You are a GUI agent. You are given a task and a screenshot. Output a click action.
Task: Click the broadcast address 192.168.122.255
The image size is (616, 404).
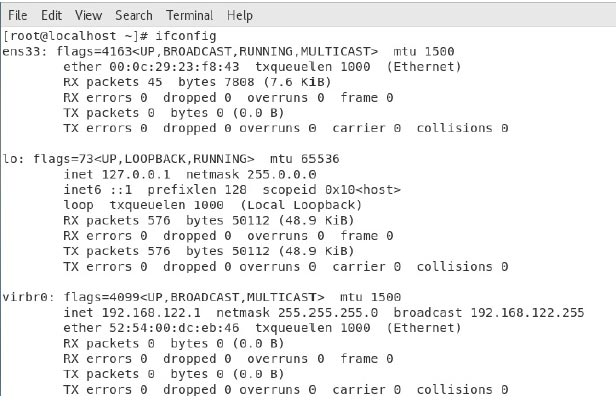click(528, 313)
